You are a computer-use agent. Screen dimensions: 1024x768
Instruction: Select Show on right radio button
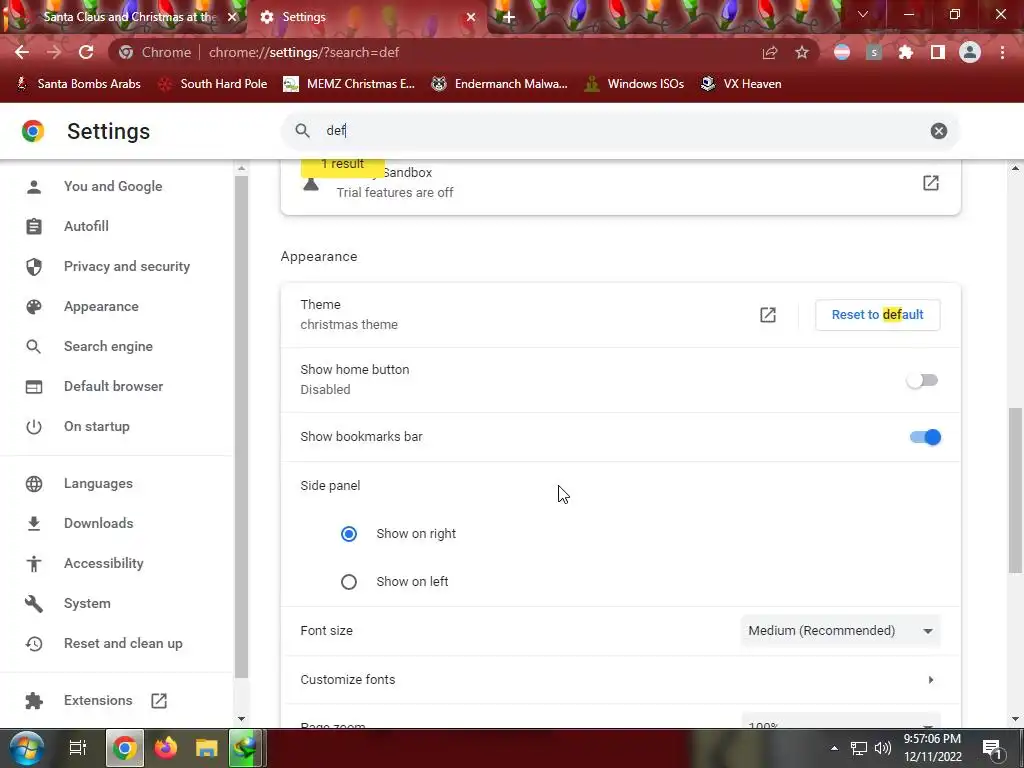(349, 534)
